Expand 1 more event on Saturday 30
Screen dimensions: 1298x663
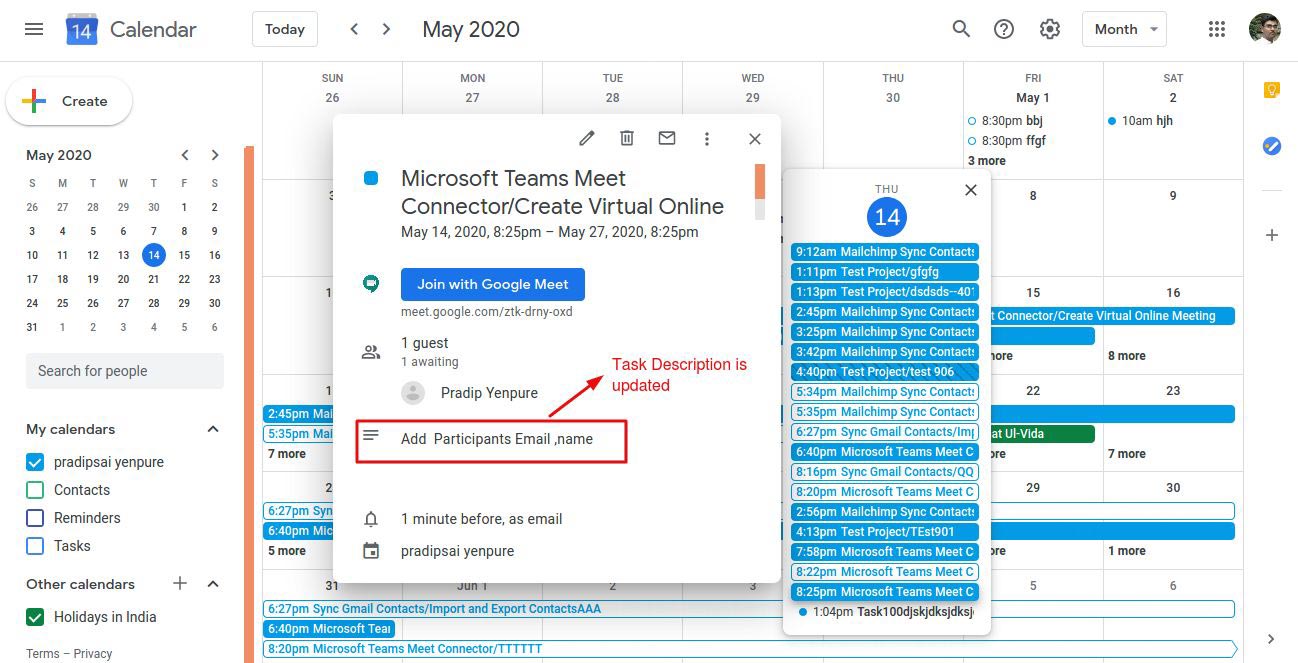(x=1127, y=551)
